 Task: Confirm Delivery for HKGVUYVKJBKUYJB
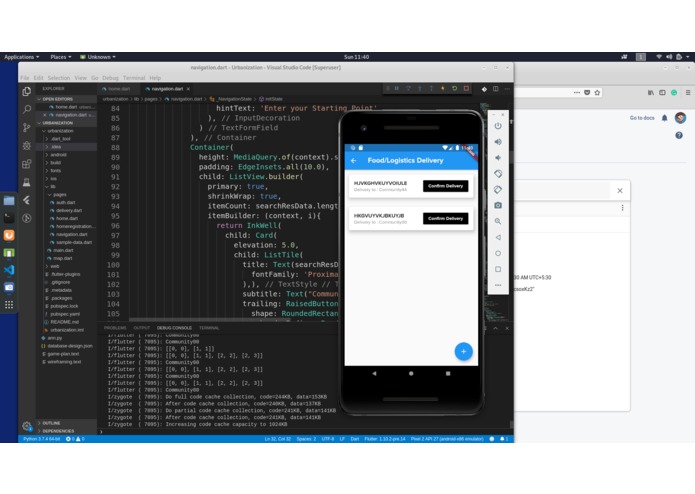(445, 218)
